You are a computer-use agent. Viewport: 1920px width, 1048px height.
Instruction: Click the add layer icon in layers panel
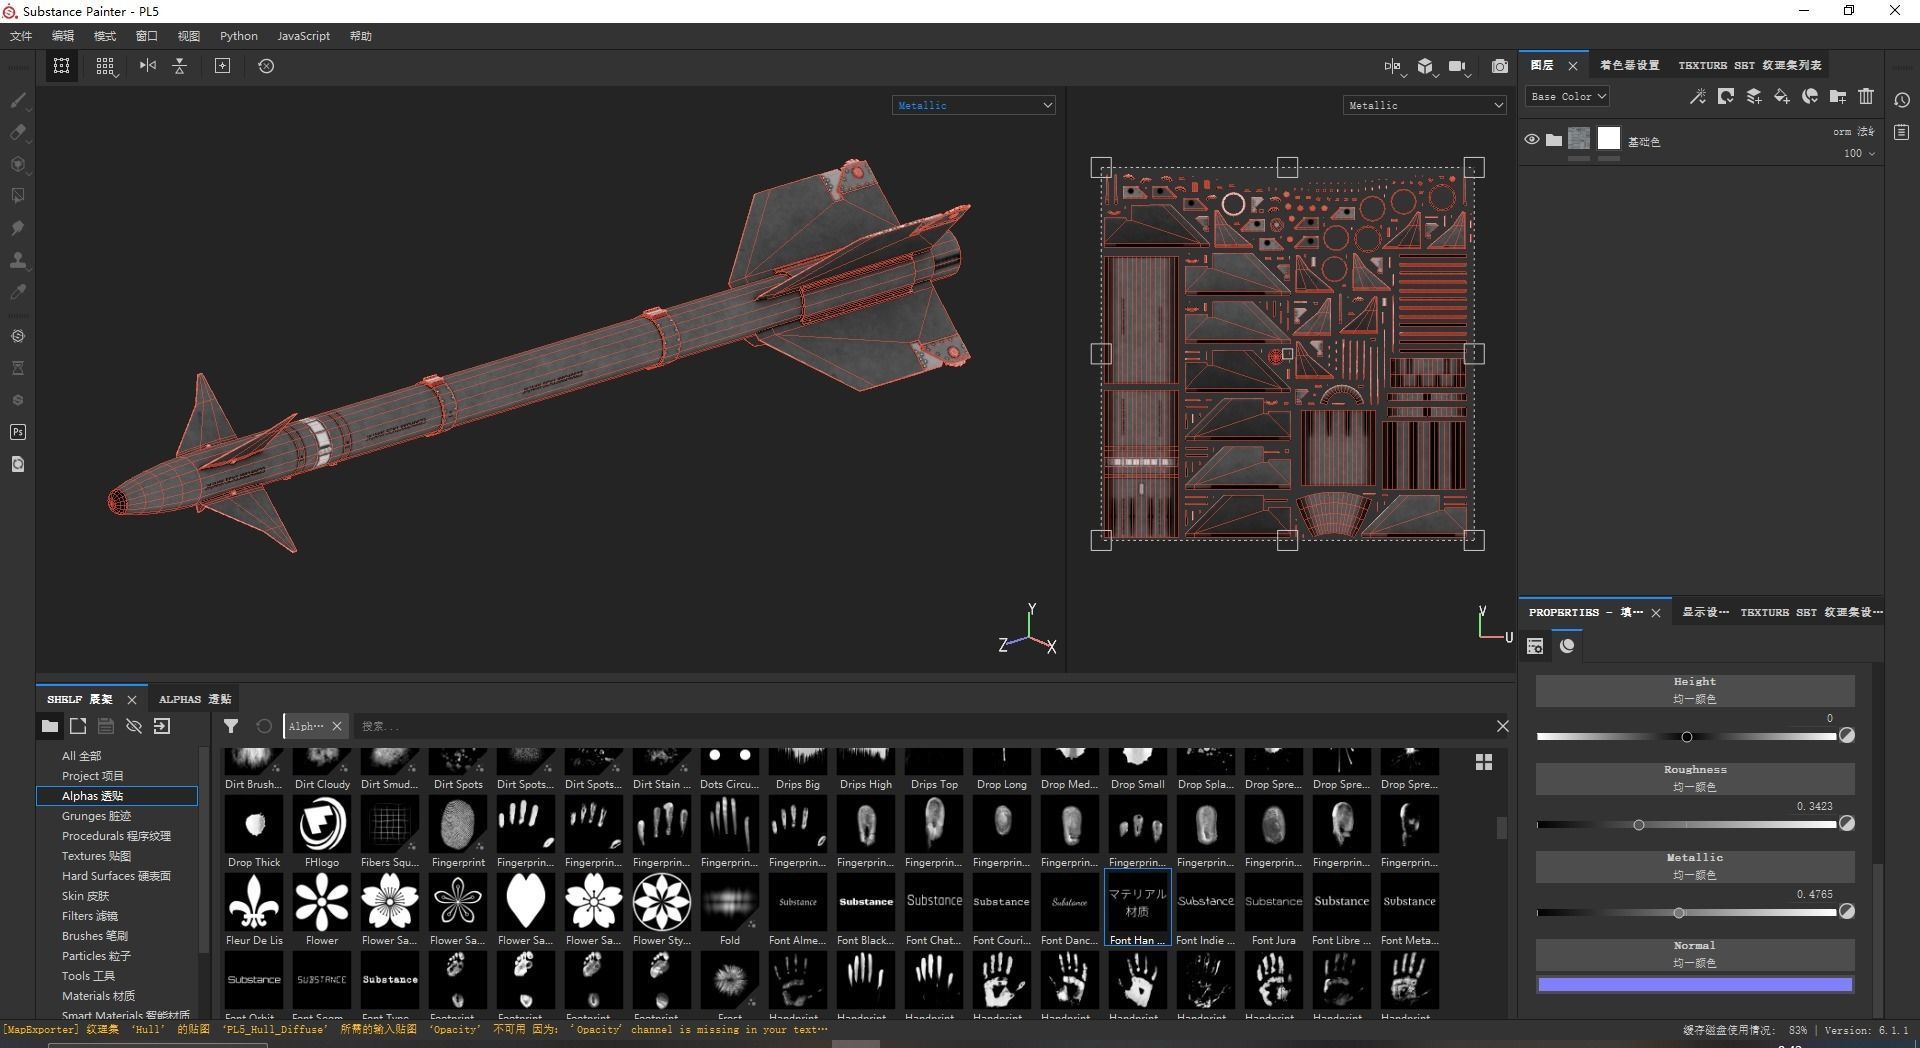click(x=1754, y=97)
